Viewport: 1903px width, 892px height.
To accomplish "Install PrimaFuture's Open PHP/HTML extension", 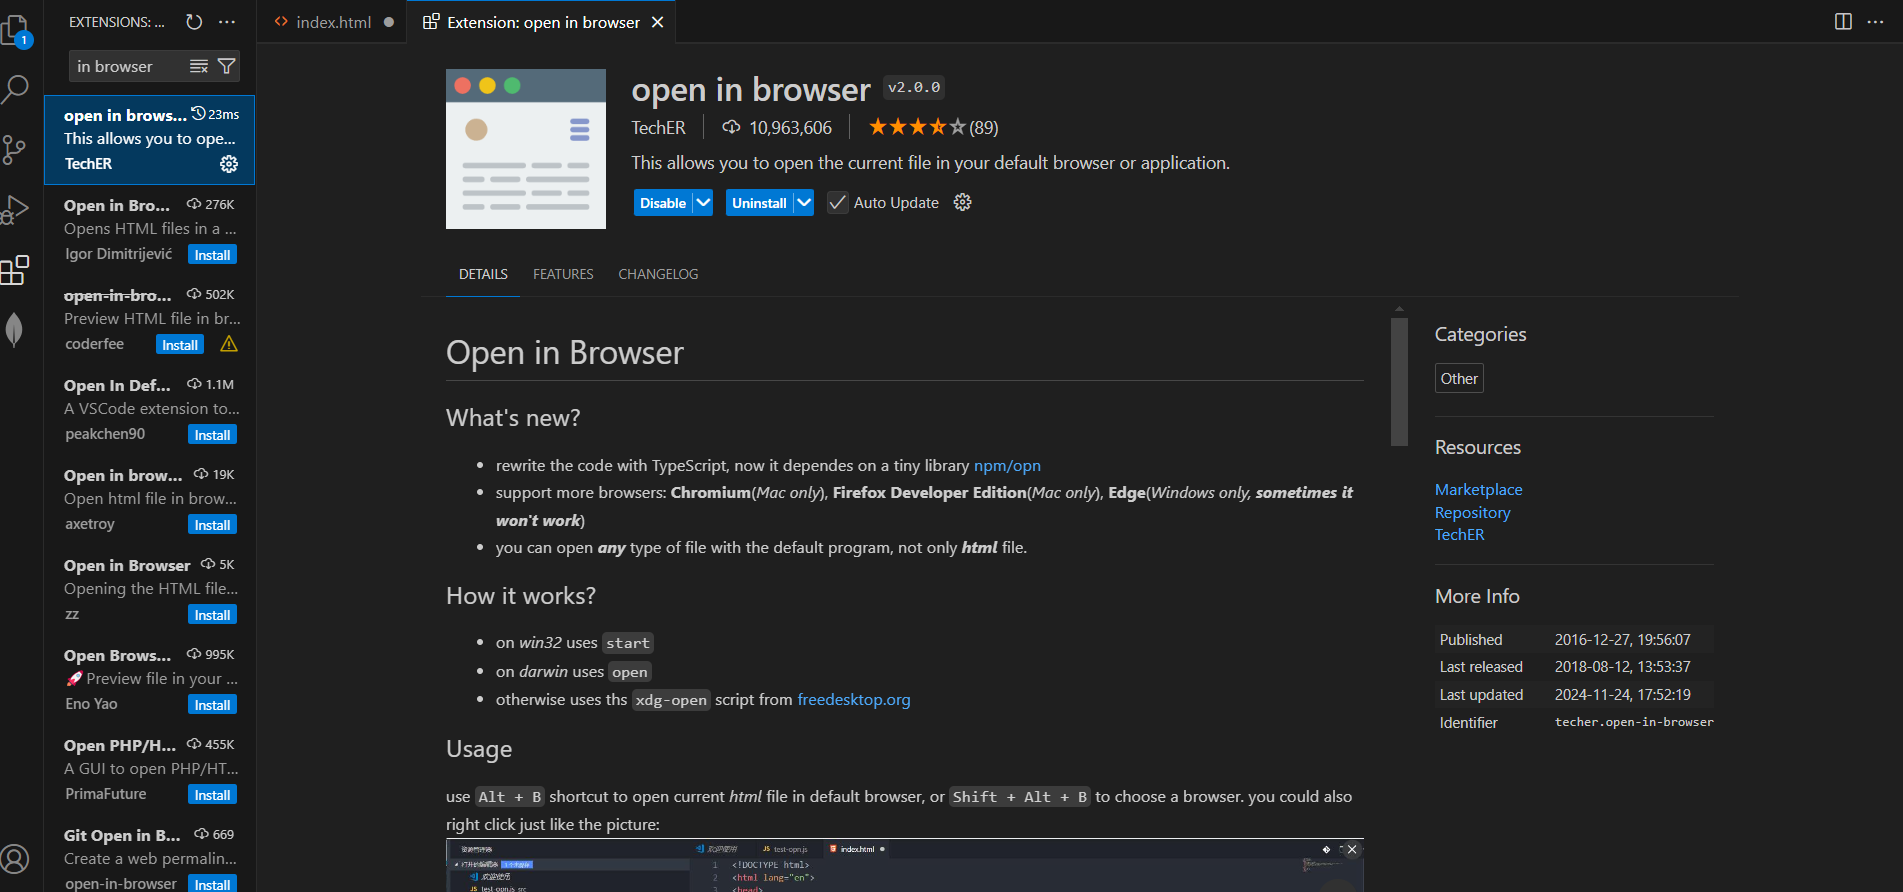I will (x=212, y=795).
